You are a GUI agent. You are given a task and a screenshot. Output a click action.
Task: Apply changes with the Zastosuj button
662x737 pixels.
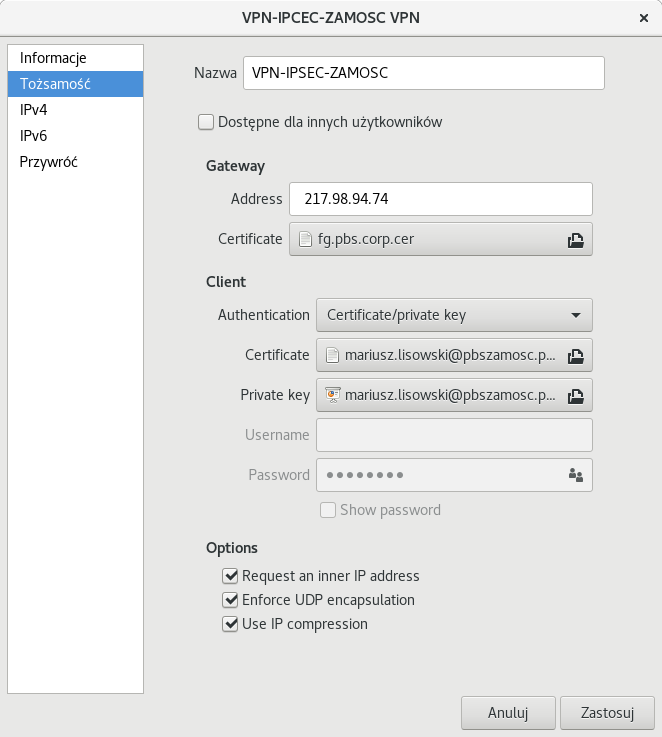tap(608, 713)
